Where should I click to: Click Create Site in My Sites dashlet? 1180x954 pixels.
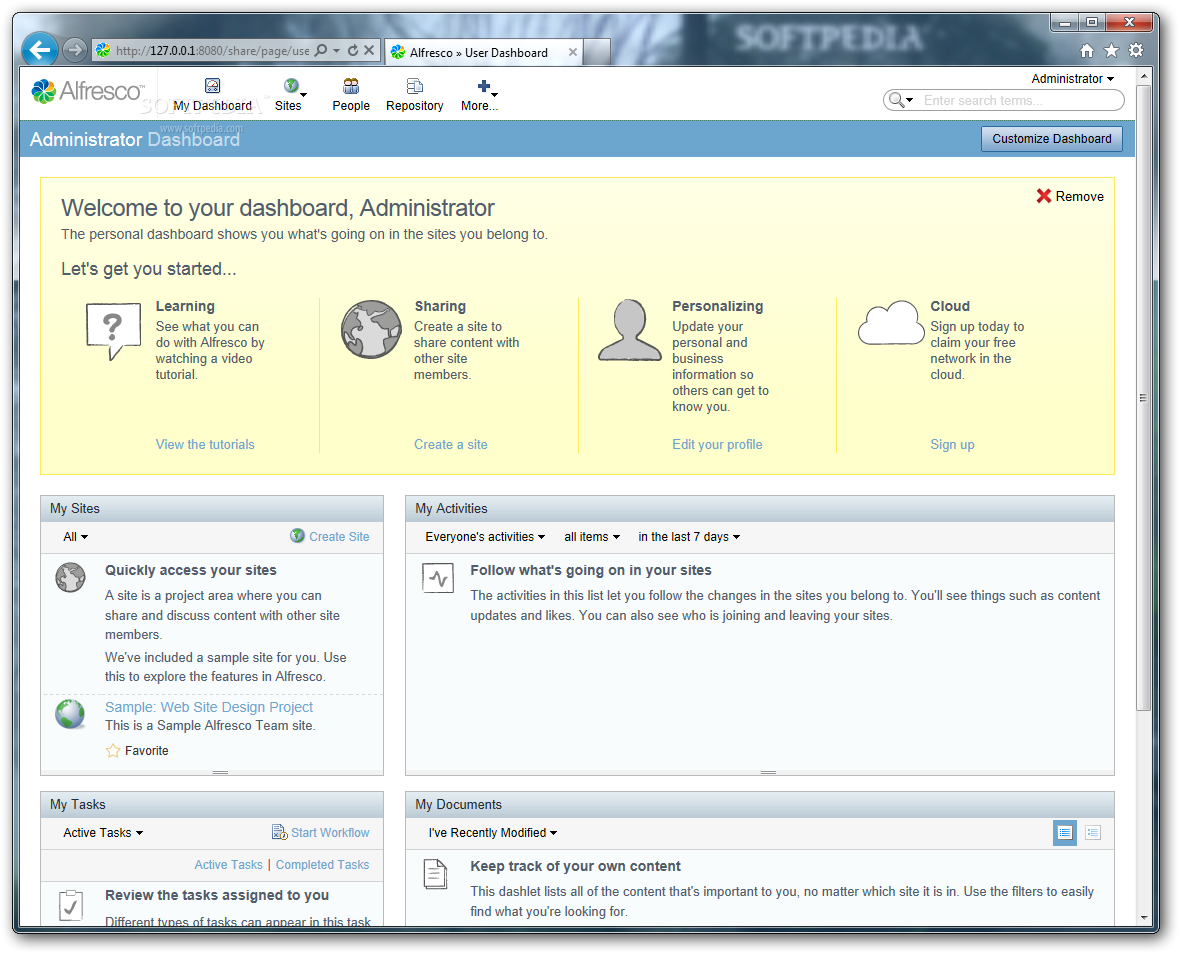click(x=330, y=536)
